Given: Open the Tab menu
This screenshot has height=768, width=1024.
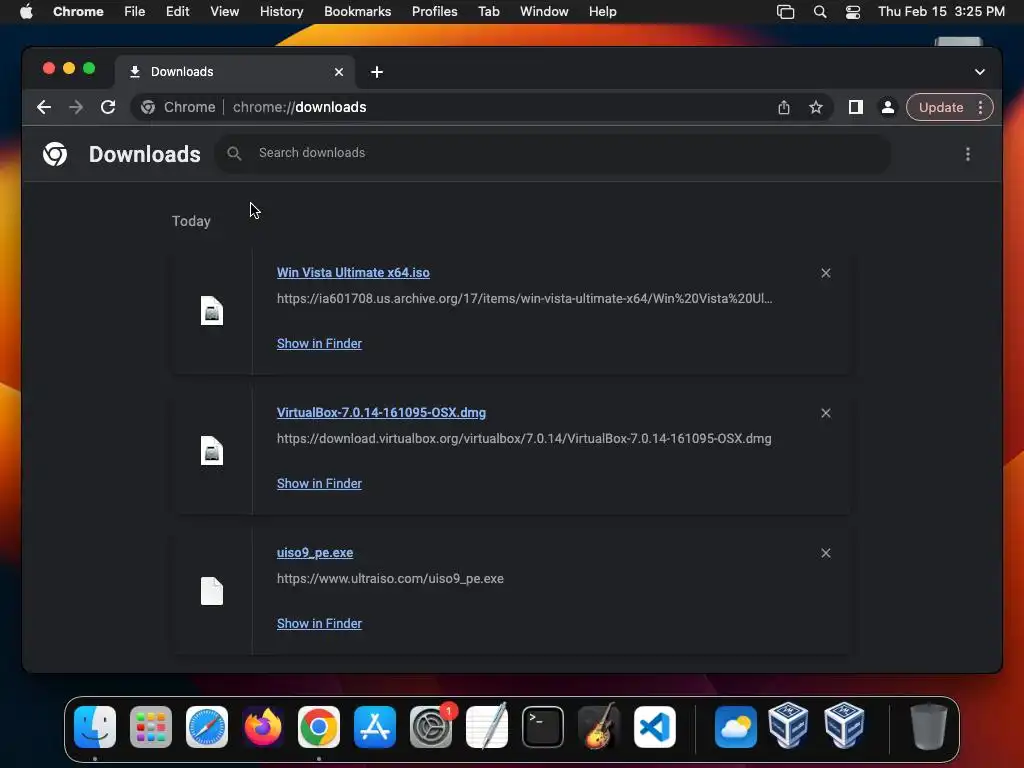Looking at the screenshot, I should tap(488, 12).
